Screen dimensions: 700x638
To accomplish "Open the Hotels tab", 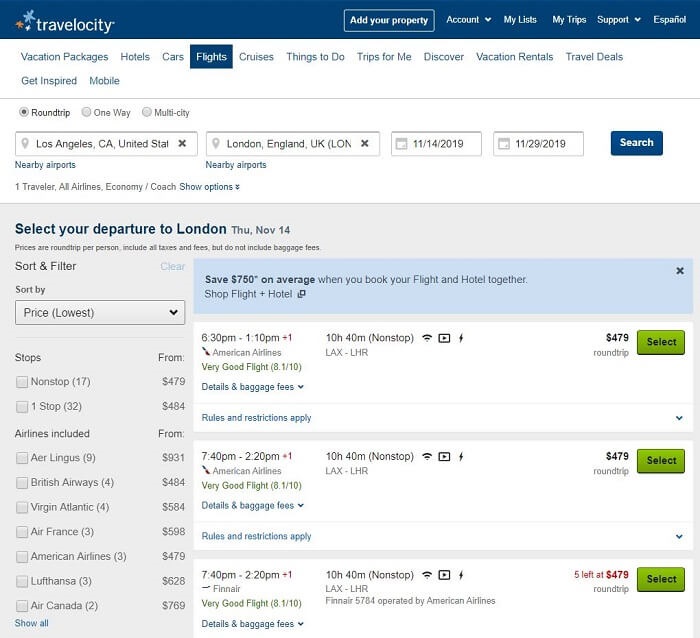I will 135,57.
